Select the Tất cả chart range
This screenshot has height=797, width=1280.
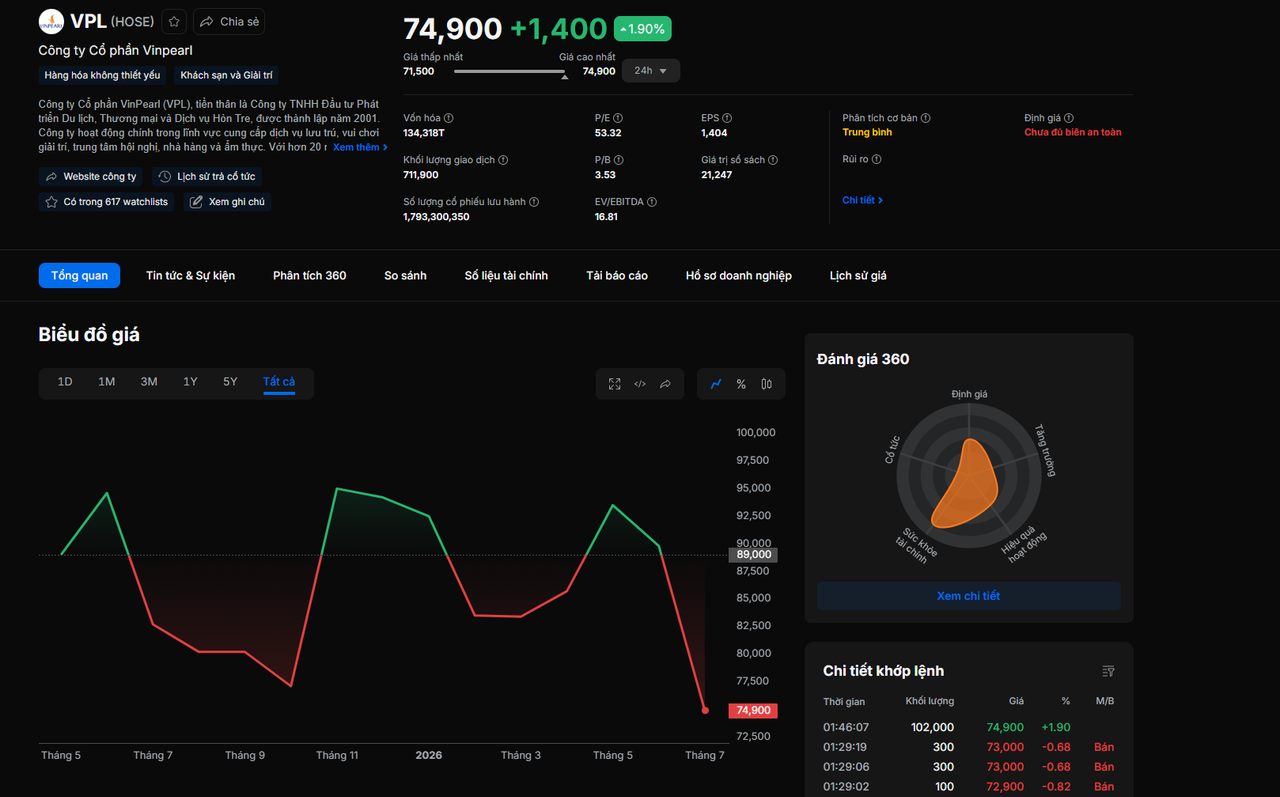[279, 382]
